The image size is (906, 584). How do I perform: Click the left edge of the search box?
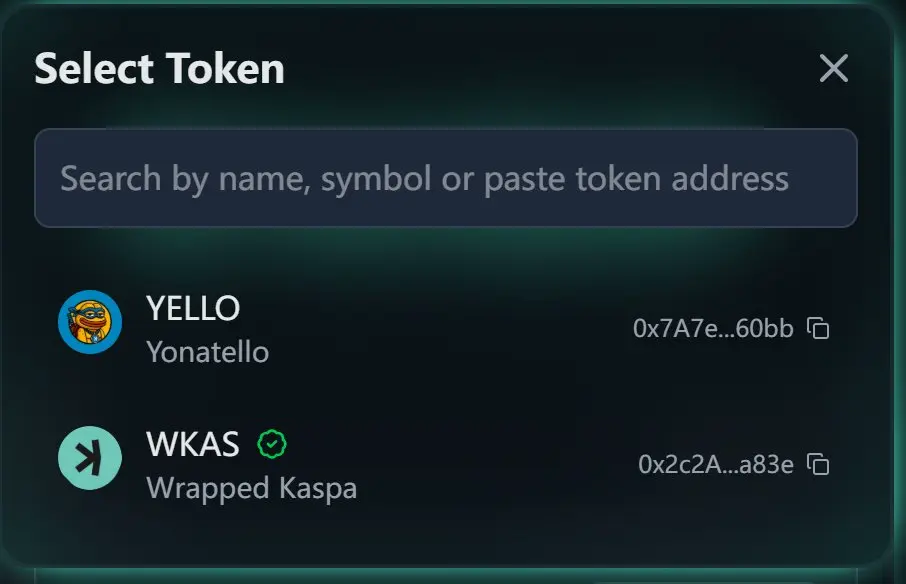46,178
